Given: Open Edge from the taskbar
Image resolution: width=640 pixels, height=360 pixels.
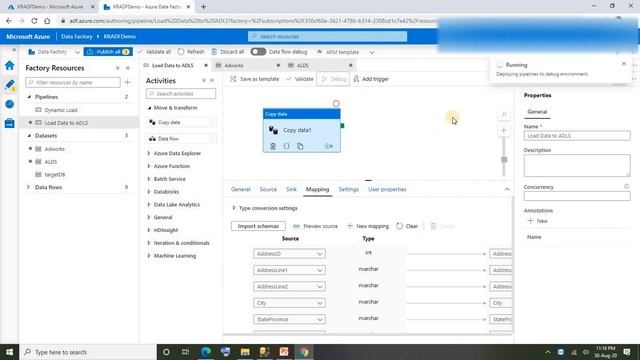Looking at the screenshot, I should click(x=206, y=352).
